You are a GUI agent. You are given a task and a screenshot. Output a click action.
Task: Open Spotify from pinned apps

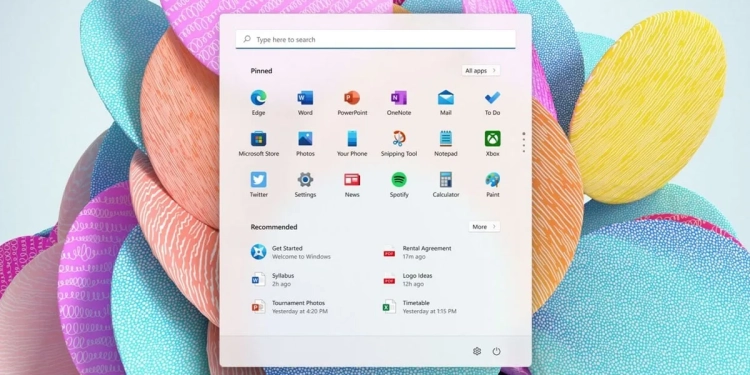(x=399, y=185)
